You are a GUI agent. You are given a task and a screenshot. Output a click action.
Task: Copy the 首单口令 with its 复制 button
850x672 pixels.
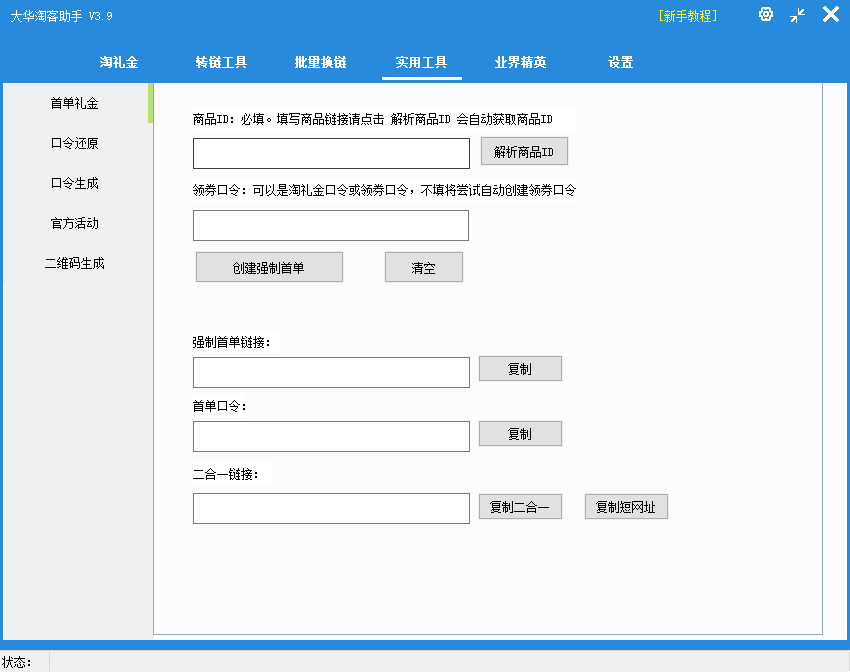point(520,434)
